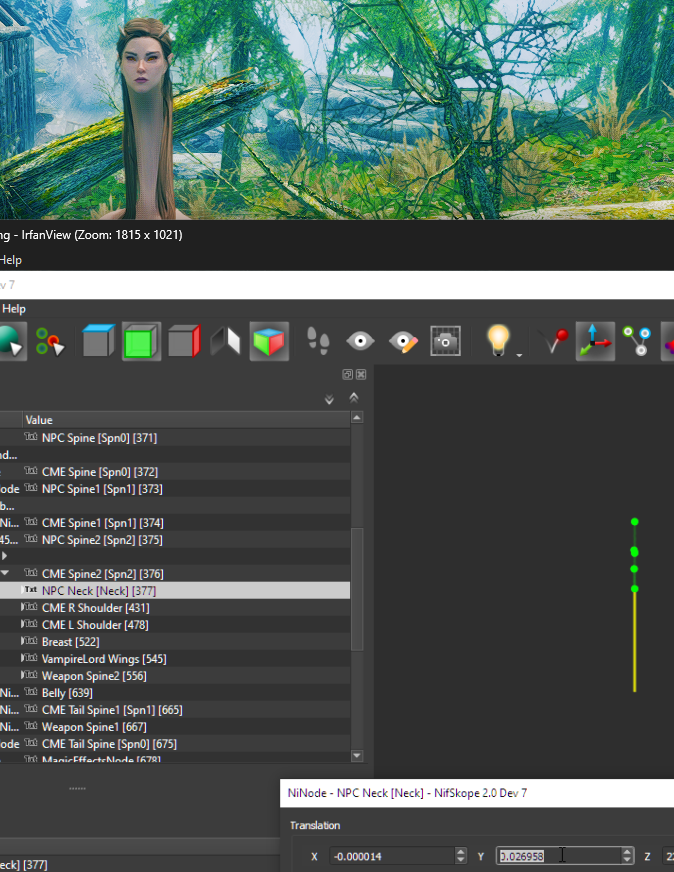
Task: Select the front view blue-top cube icon
Action: [98, 342]
